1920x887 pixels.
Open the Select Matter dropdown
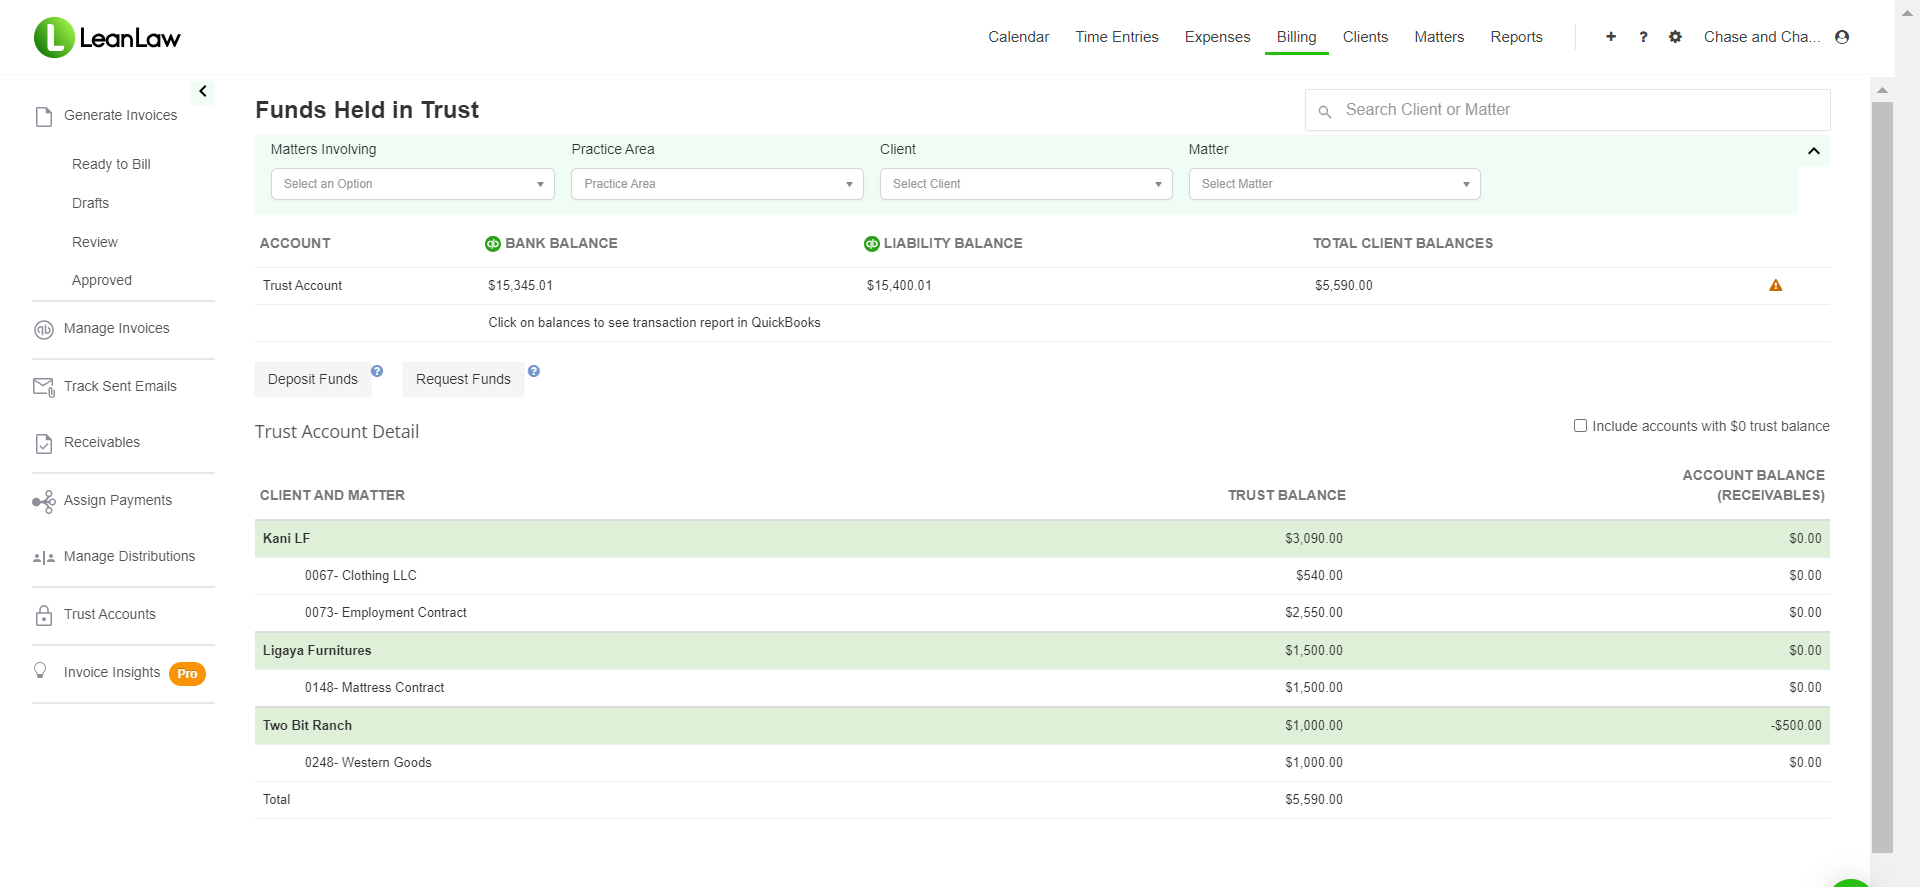point(1334,184)
